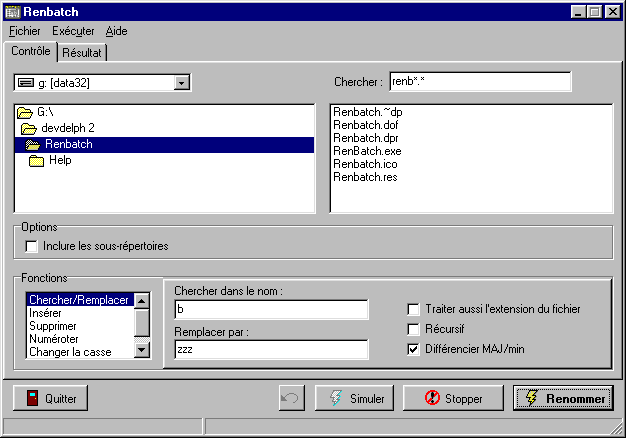Toggle the Récursif checkbox

414,329
